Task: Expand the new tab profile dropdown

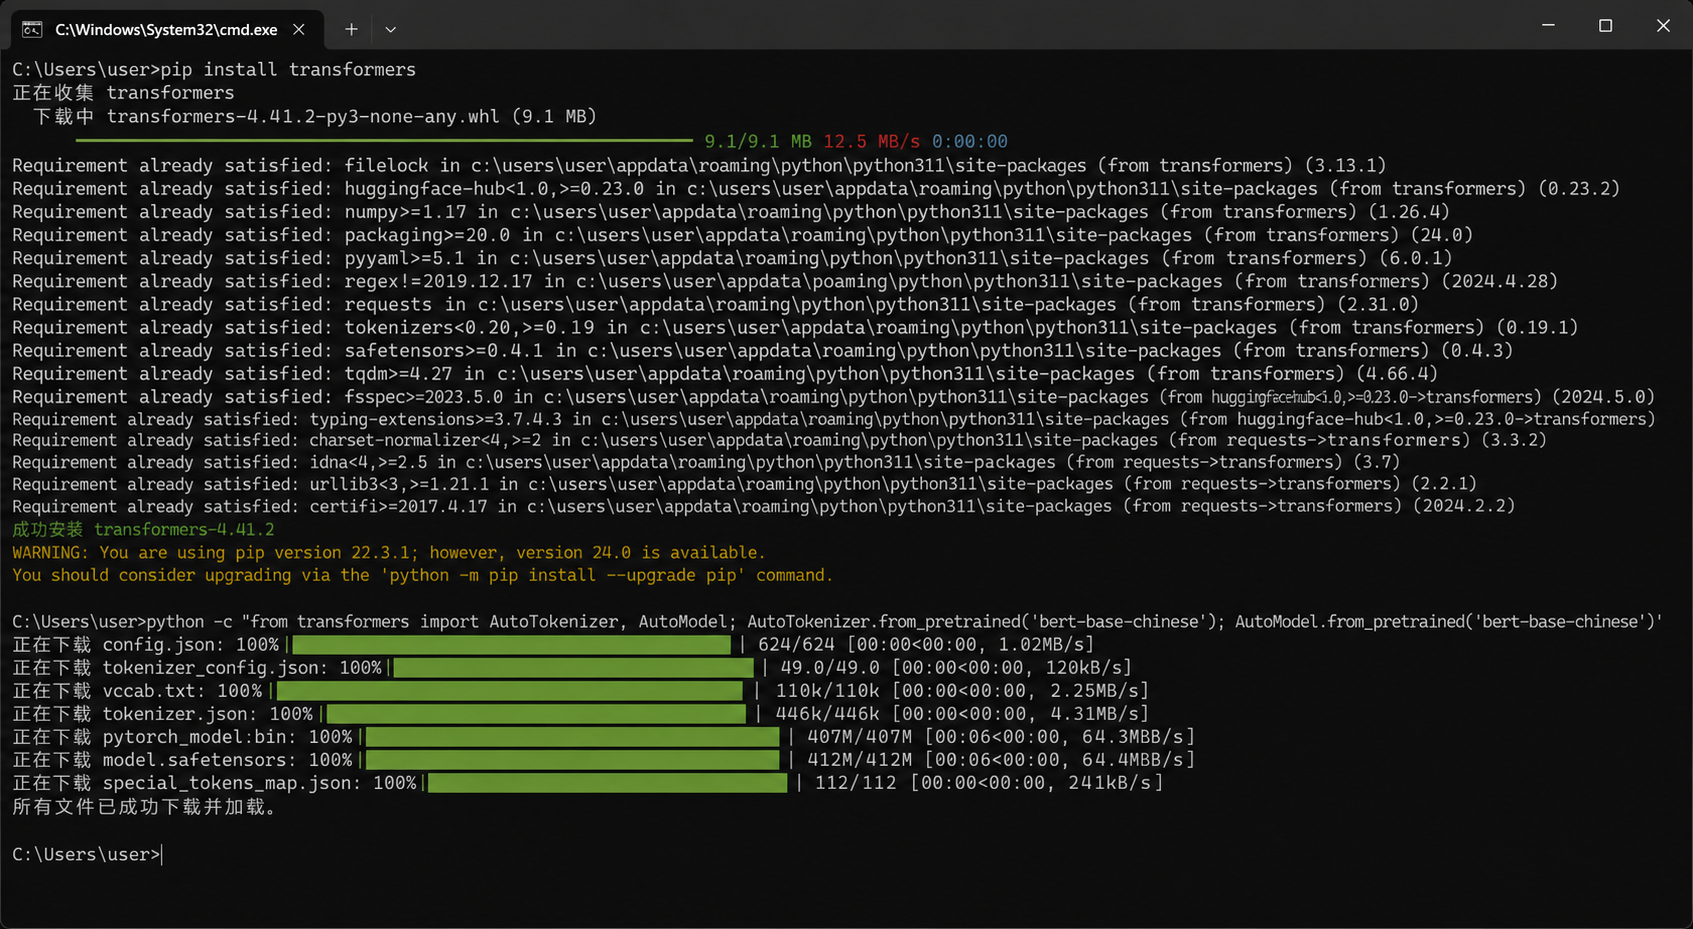Action: pos(391,29)
